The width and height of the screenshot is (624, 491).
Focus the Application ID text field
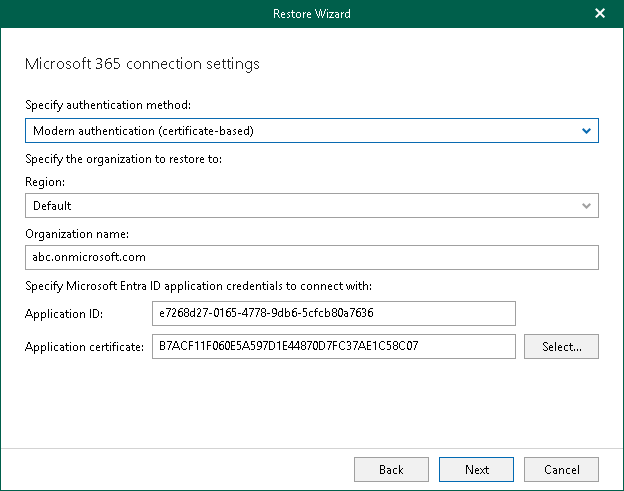tap(333, 314)
